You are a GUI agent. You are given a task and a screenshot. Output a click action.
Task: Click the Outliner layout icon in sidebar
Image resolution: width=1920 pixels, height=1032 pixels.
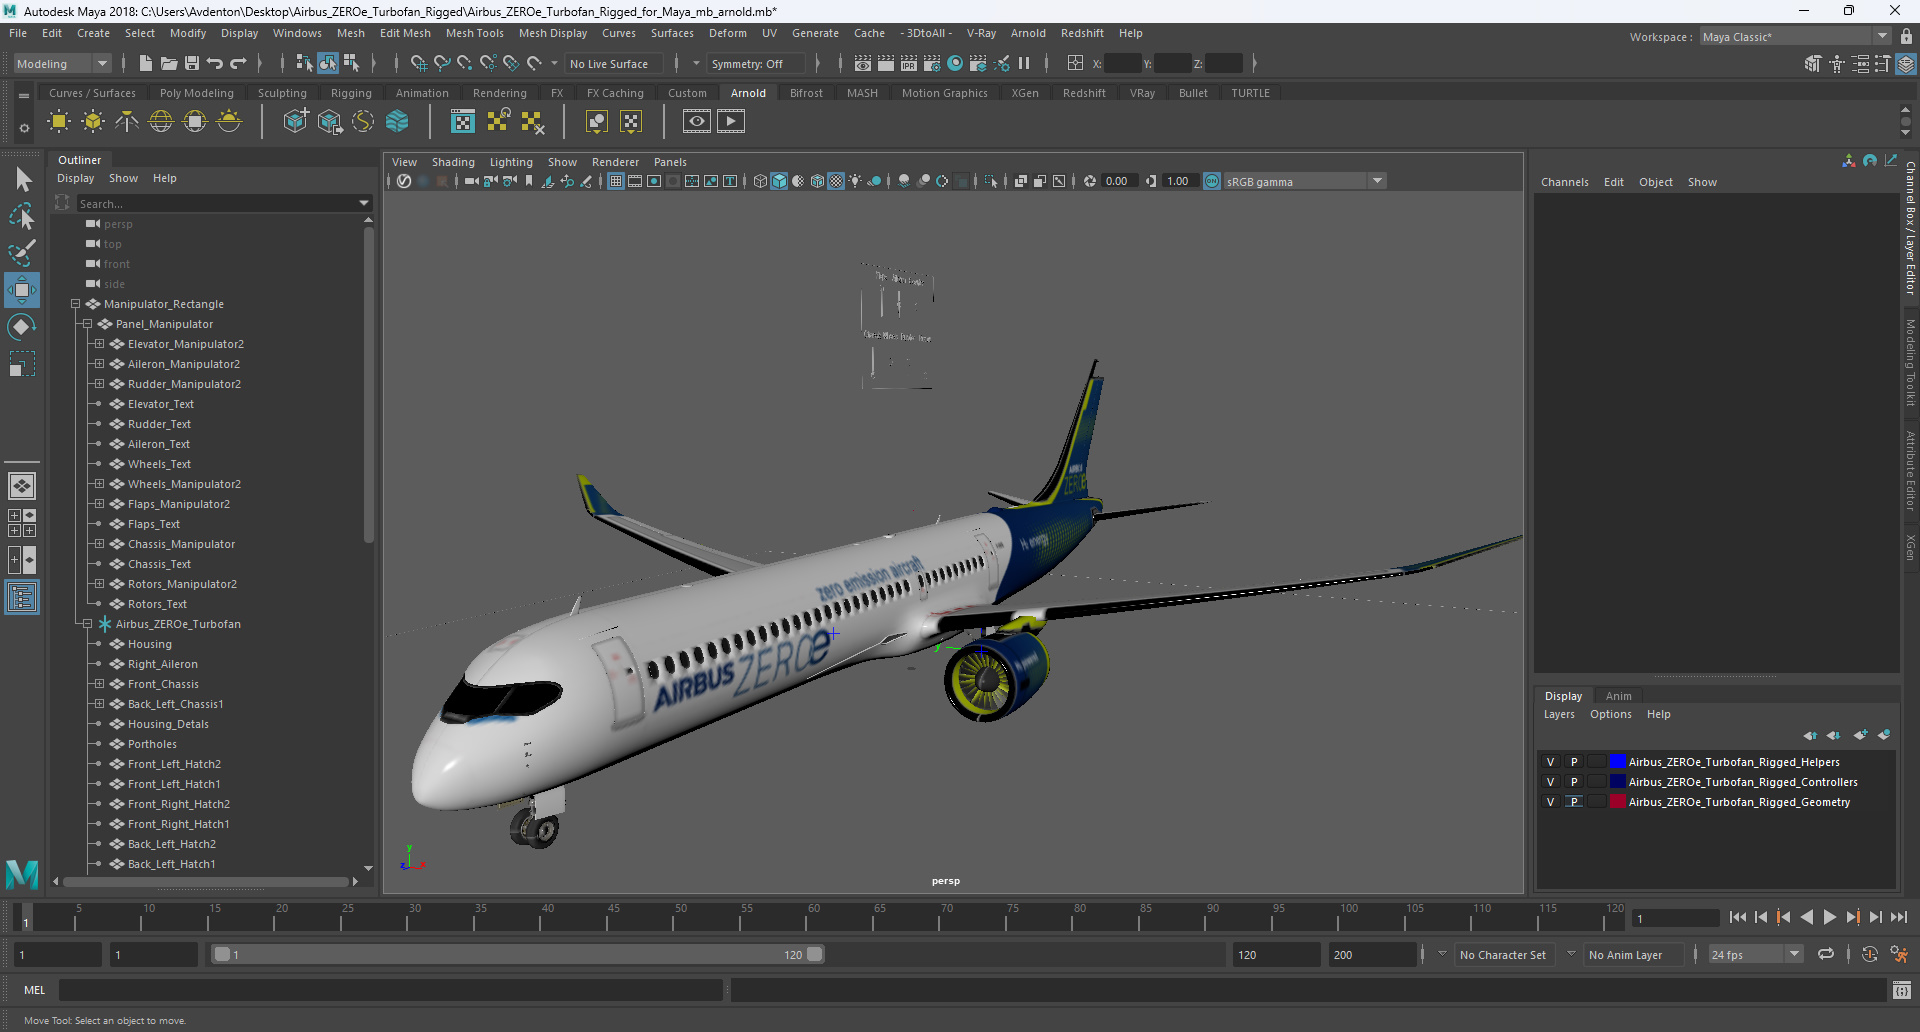click(x=22, y=598)
